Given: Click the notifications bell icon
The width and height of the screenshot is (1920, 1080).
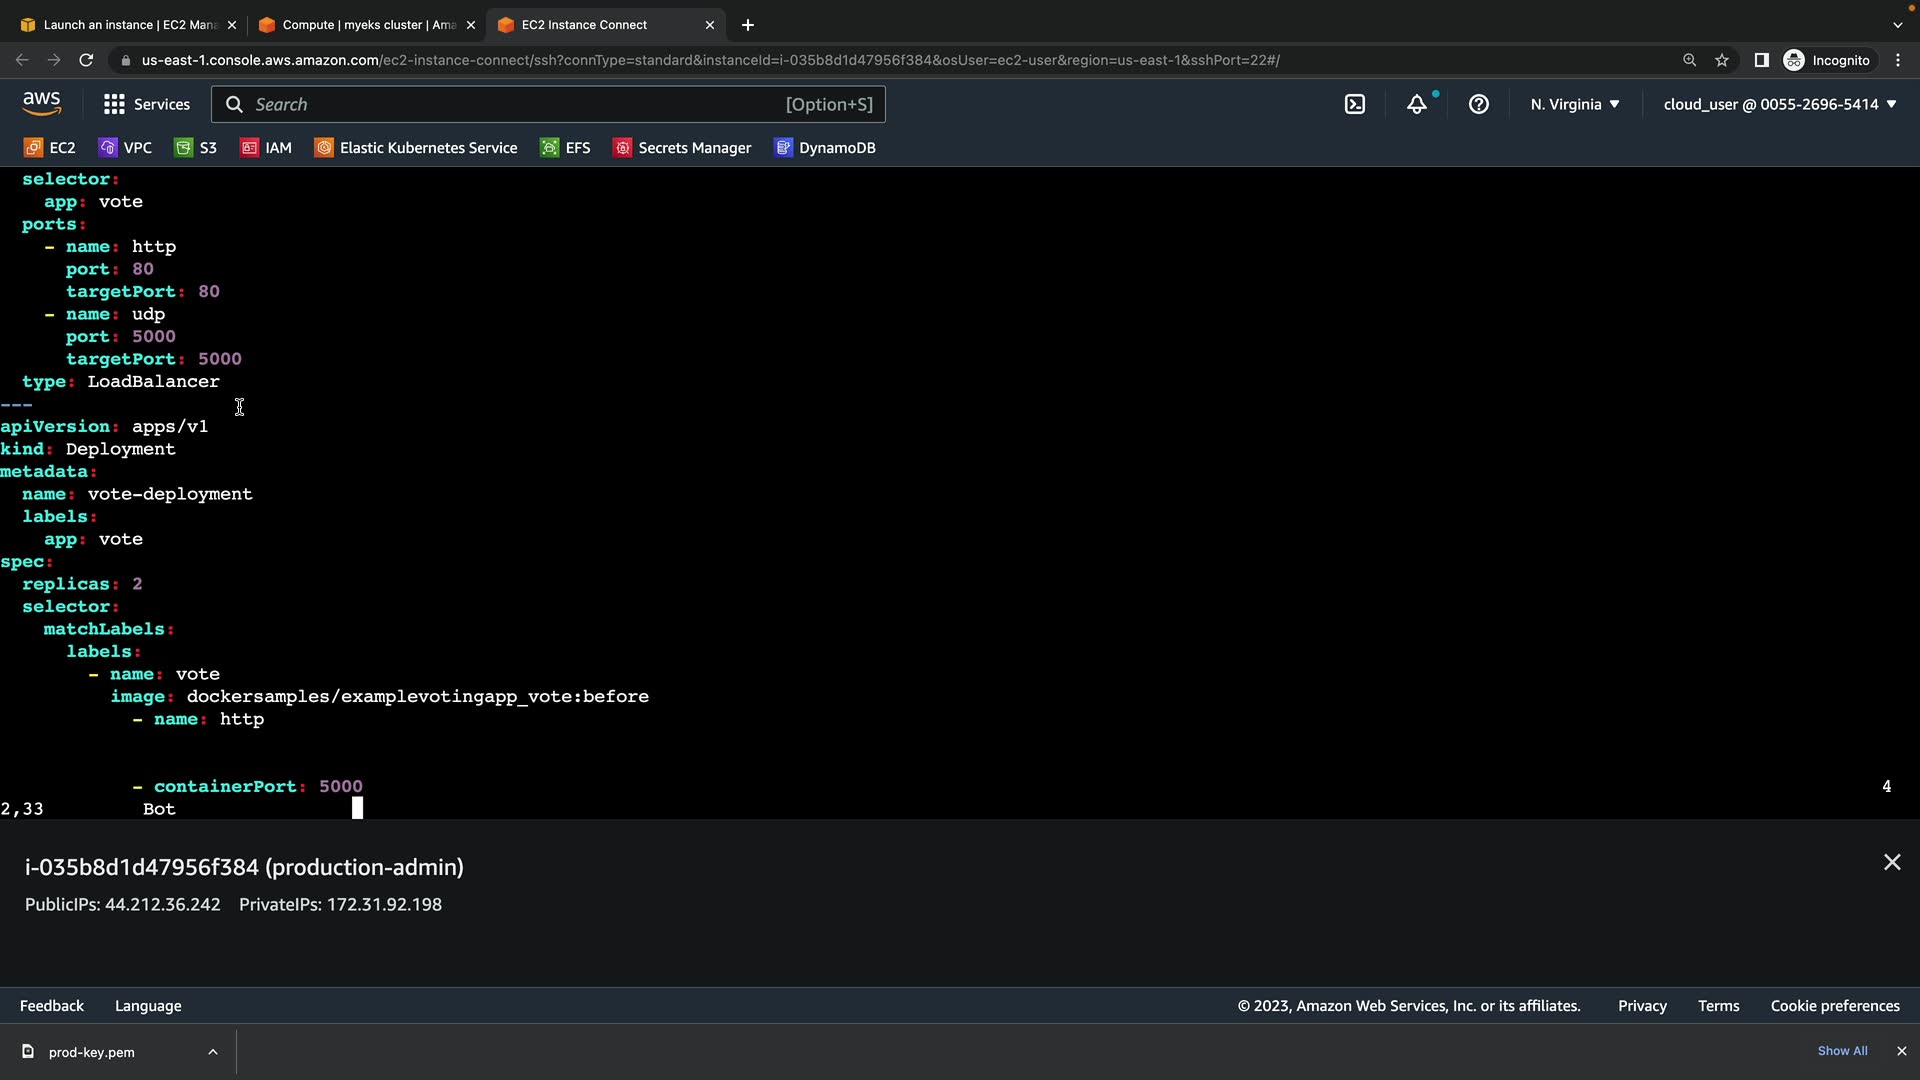Looking at the screenshot, I should (x=1417, y=104).
